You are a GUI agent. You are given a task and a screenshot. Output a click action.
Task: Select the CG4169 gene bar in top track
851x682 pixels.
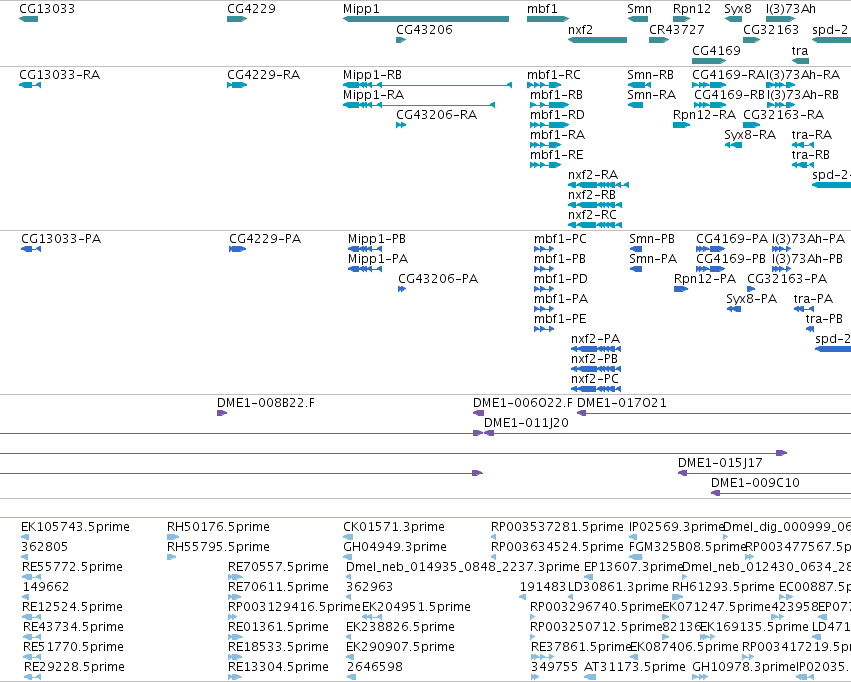[709, 61]
